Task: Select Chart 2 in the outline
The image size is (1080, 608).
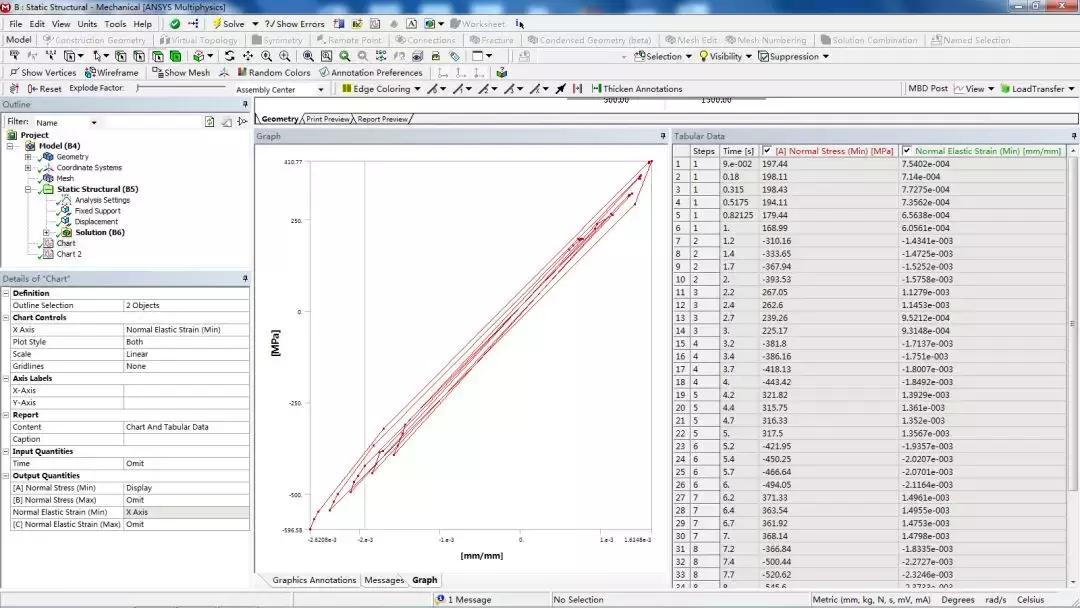Action: [x=69, y=254]
